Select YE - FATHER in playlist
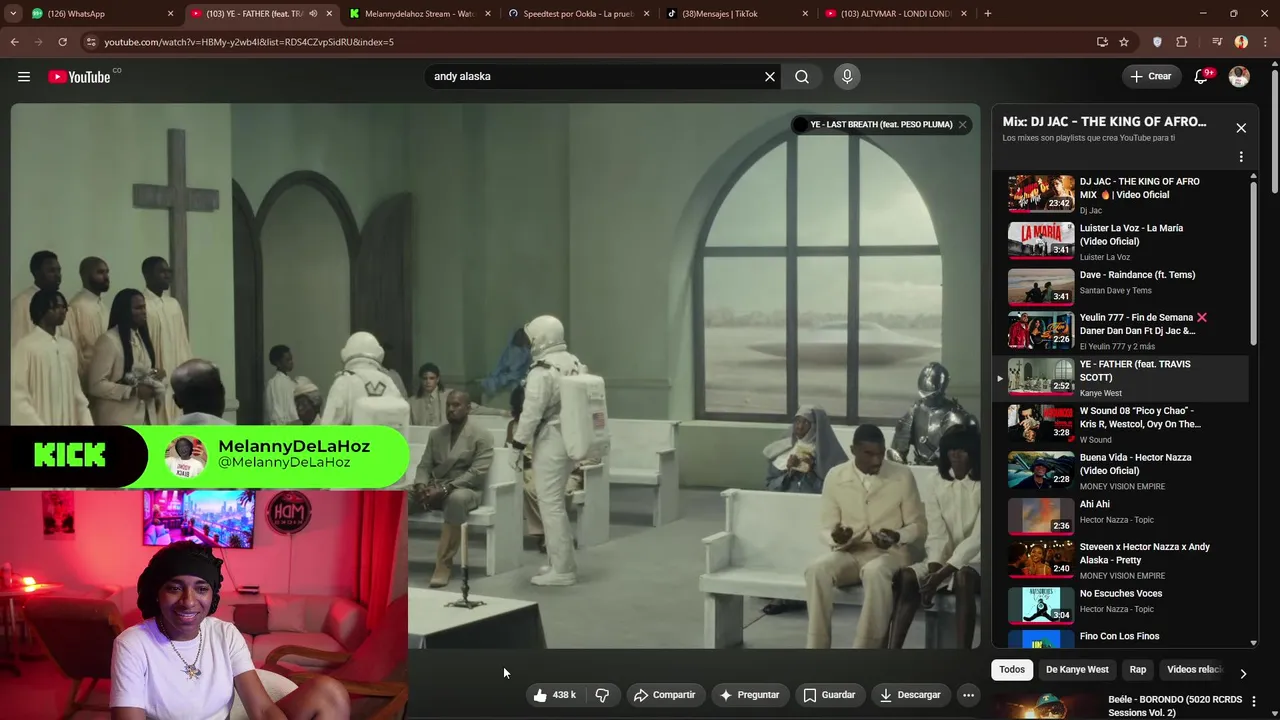This screenshot has width=1280, height=720. (1120, 378)
